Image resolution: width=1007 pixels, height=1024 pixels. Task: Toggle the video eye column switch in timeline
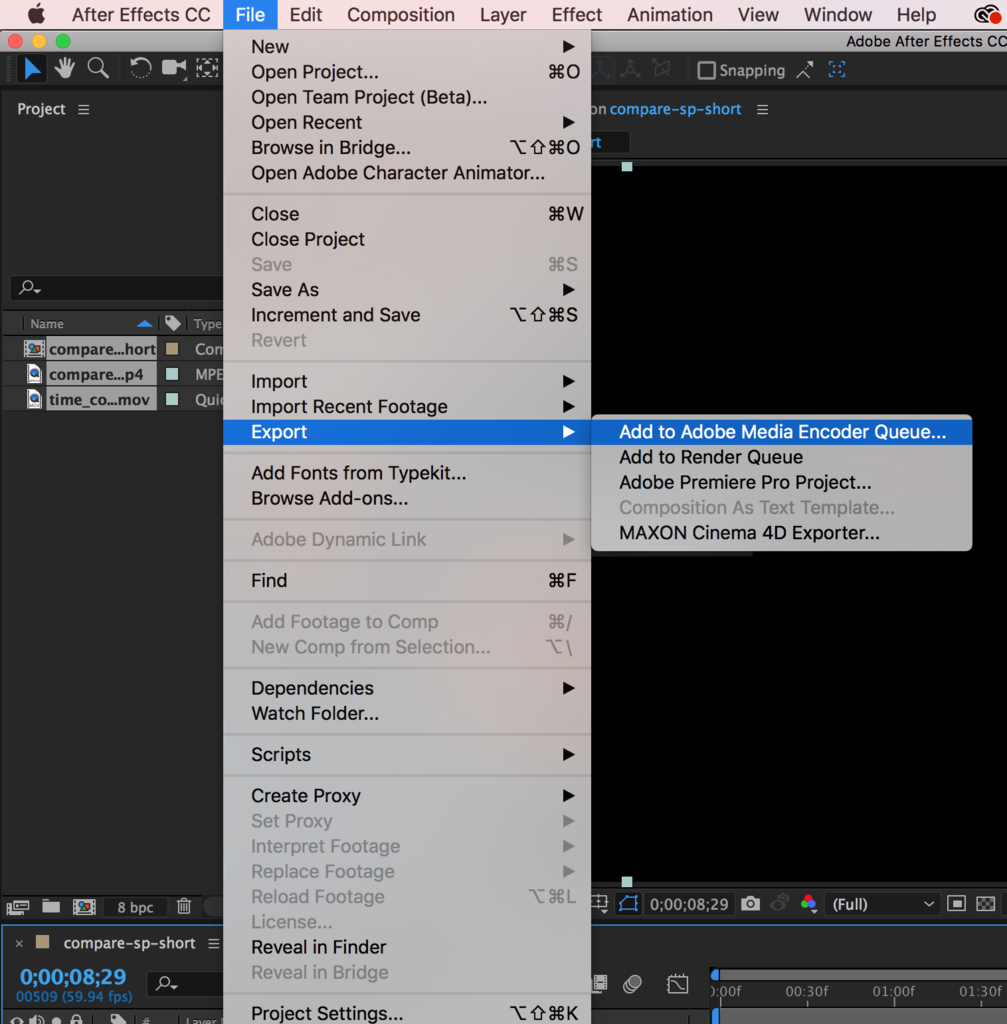pyautogui.click(x=17, y=1020)
